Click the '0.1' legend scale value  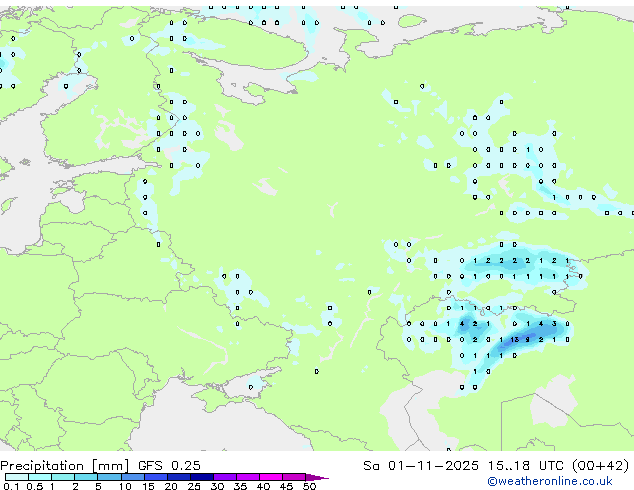pyautogui.click(x=12, y=486)
